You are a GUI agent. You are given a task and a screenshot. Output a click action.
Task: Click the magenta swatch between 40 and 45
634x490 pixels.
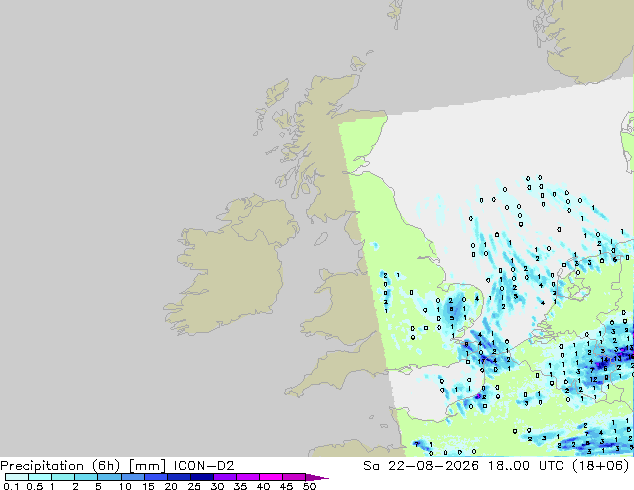tap(271, 477)
